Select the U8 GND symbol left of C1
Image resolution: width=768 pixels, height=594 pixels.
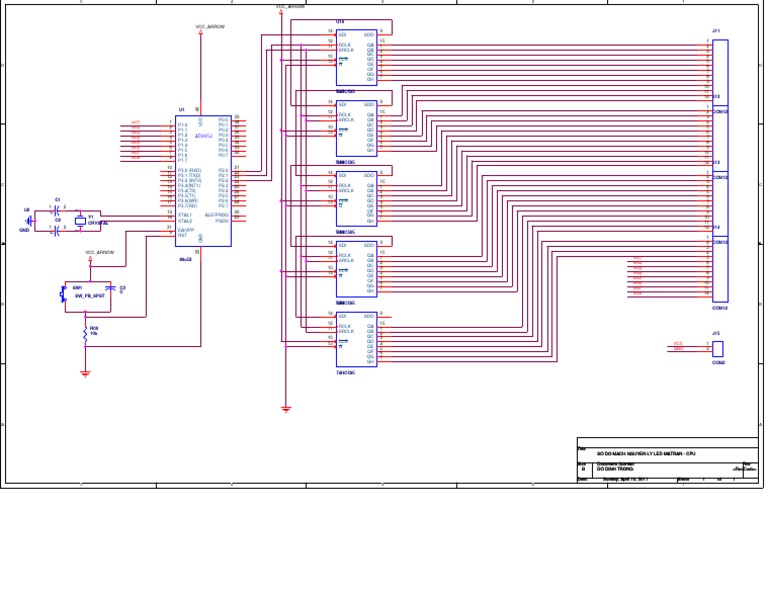coord(30,221)
